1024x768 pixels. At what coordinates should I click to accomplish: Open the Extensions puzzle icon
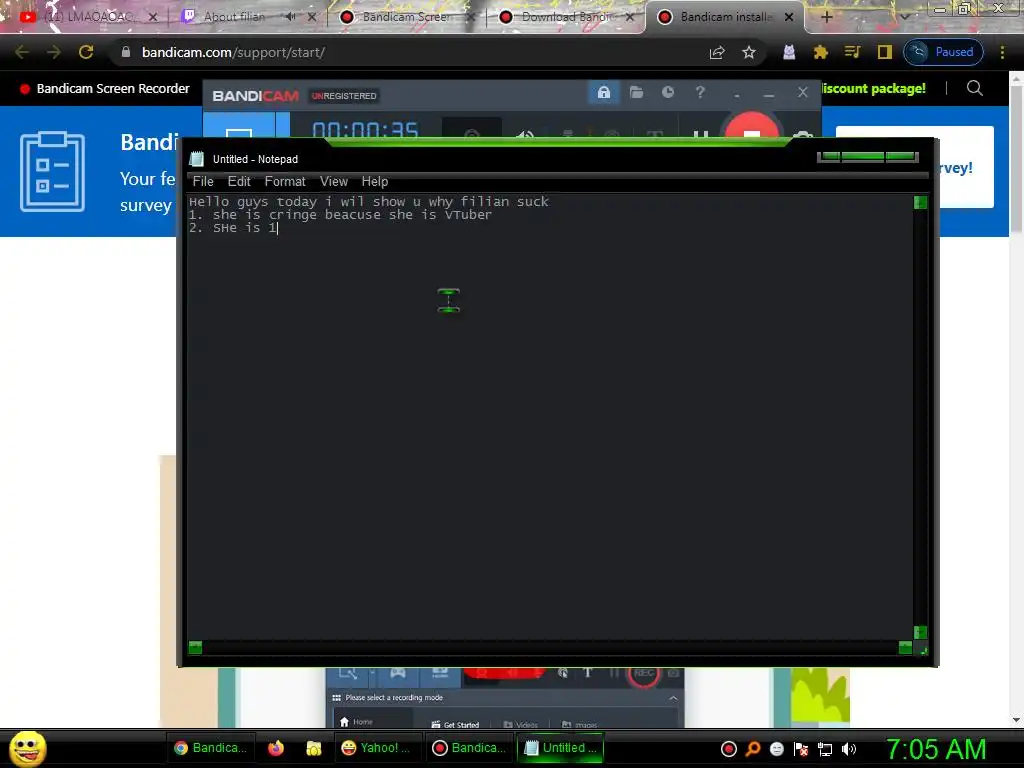(820, 52)
